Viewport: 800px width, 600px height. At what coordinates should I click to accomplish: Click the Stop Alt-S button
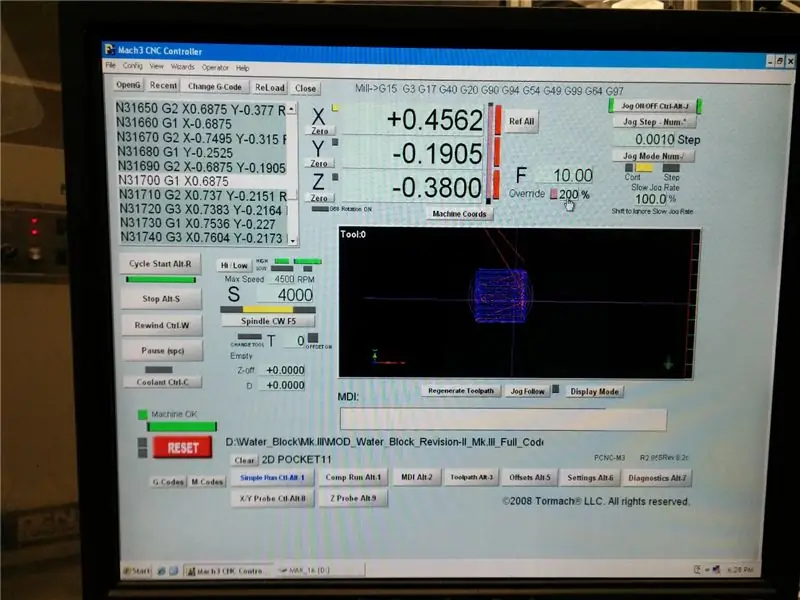pyautogui.click(x=161, y=298)
